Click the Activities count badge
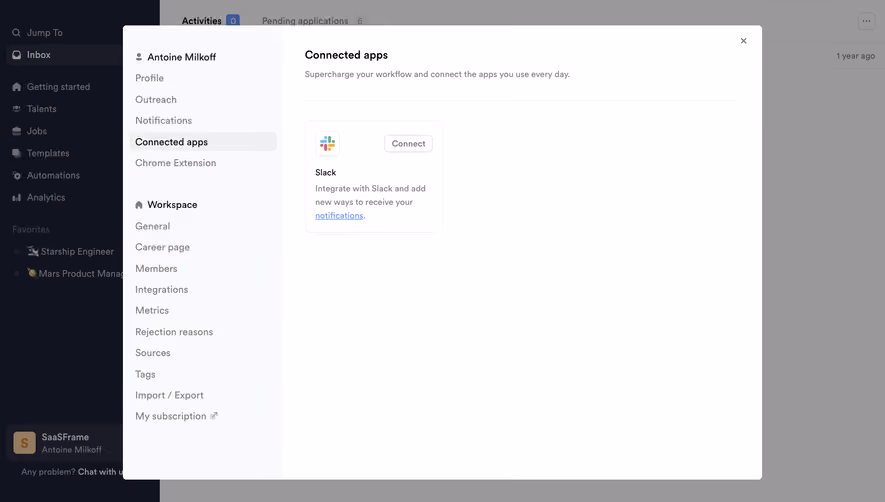 pyautogui.click(x=233, y=21)
